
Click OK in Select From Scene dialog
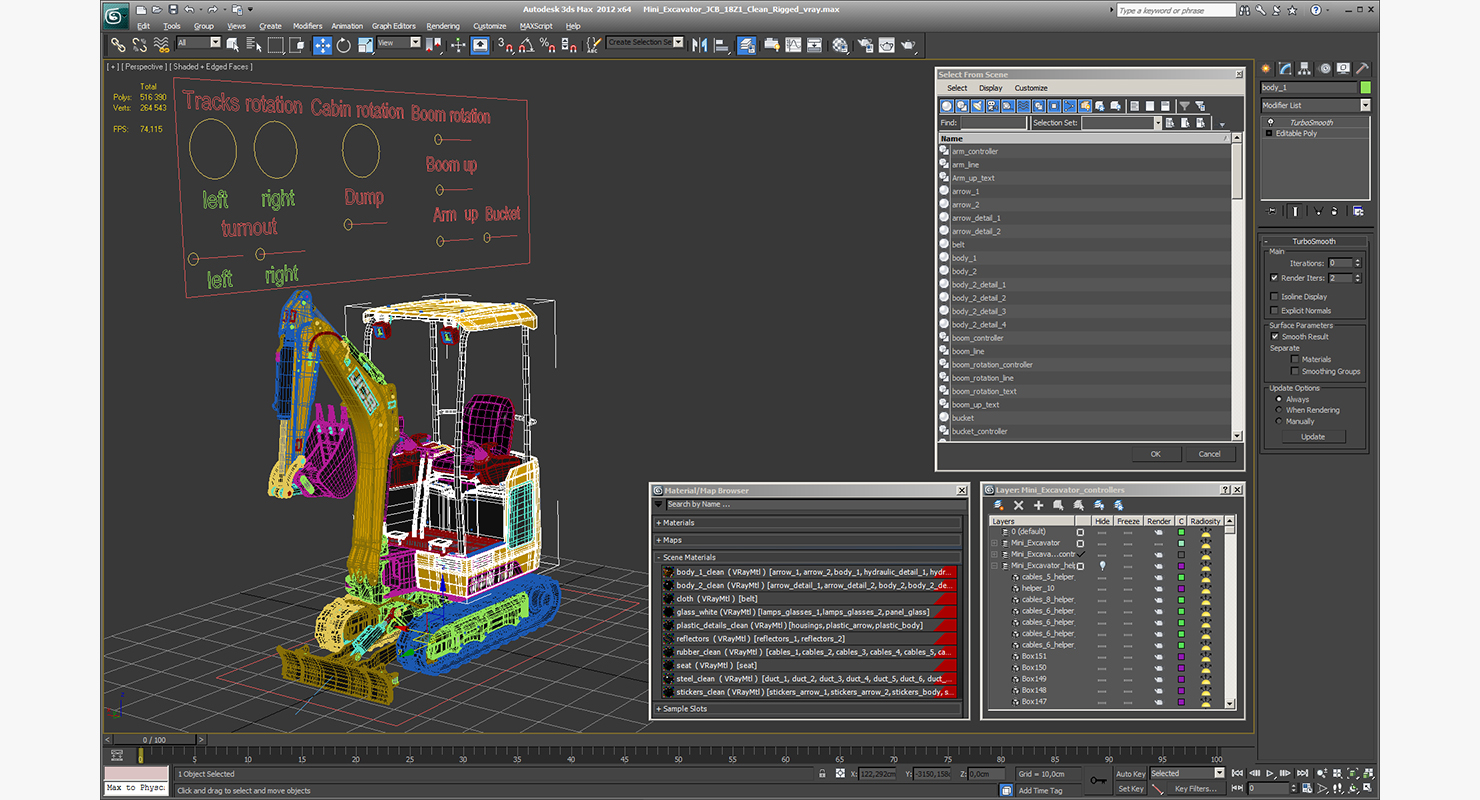(x=1155, y=454)
